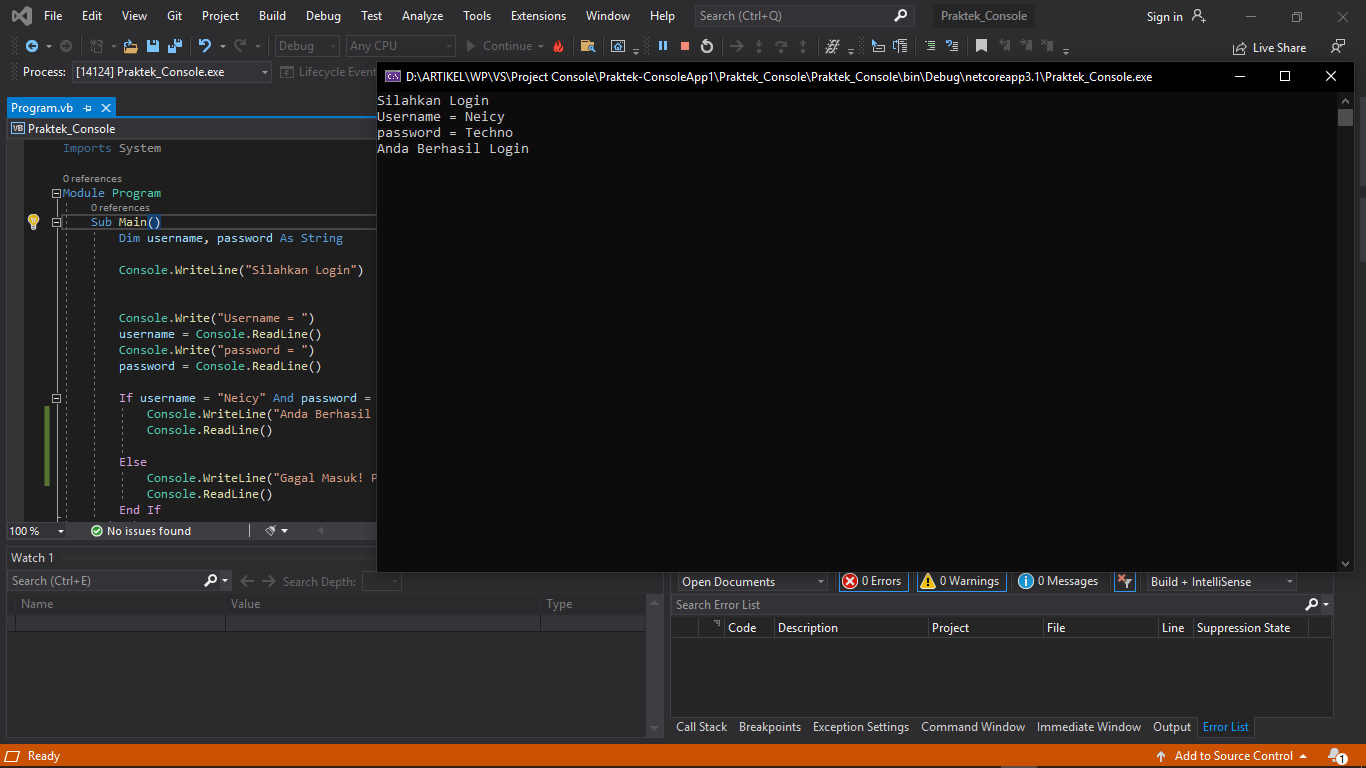Switch to the Output tab
Screen dimensions: 1366x768
pyautogui.click(x=1172, y=727)
